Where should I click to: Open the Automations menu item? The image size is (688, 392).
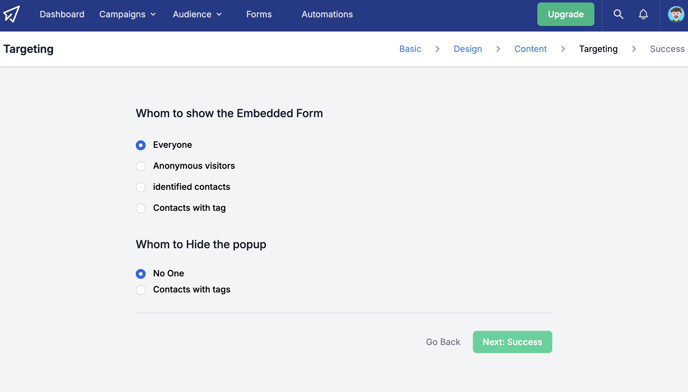pos(327,14)
